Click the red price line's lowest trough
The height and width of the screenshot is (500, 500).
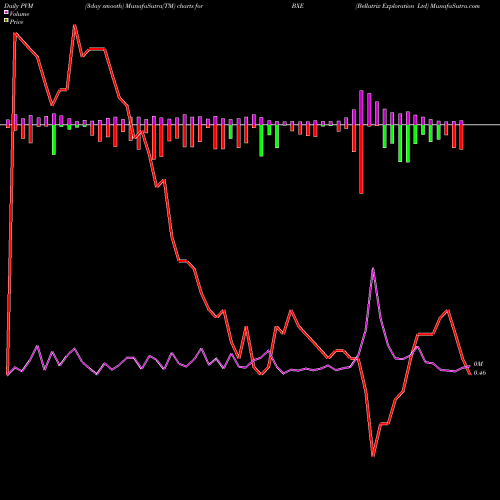pyautogui.click(x=373, y=455)
